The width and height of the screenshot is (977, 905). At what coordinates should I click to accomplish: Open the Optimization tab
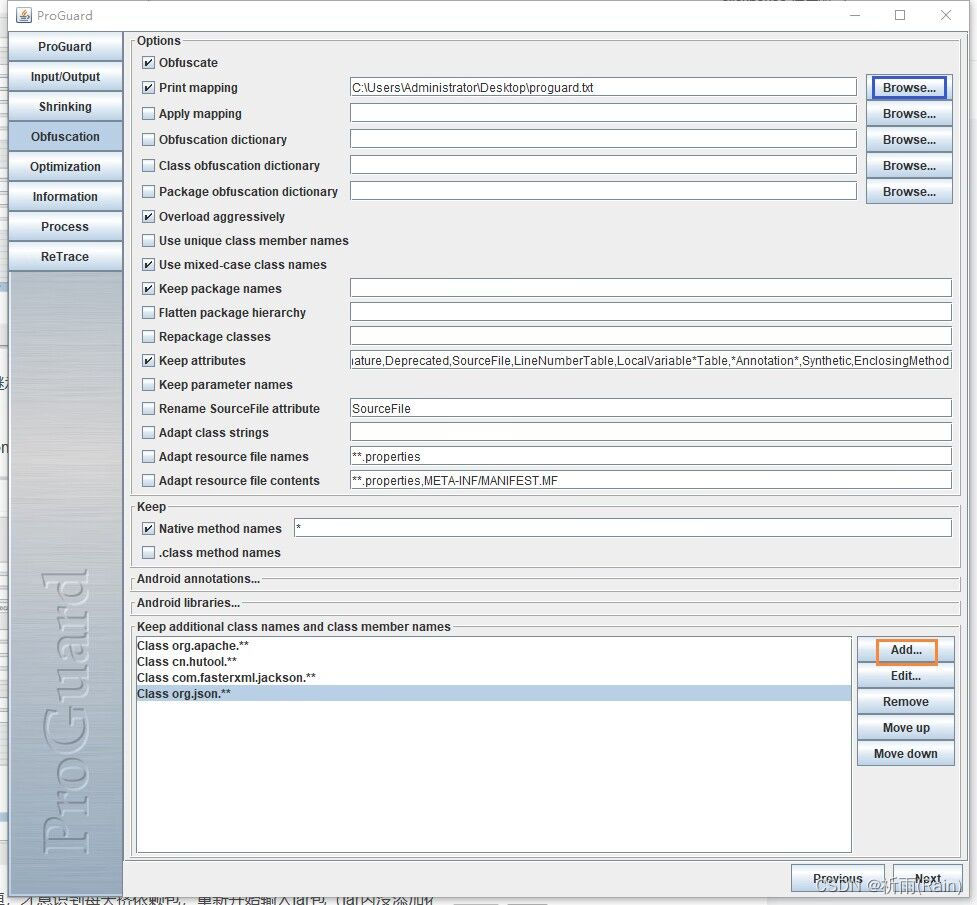pyautogui.click(x=65, y=166)
